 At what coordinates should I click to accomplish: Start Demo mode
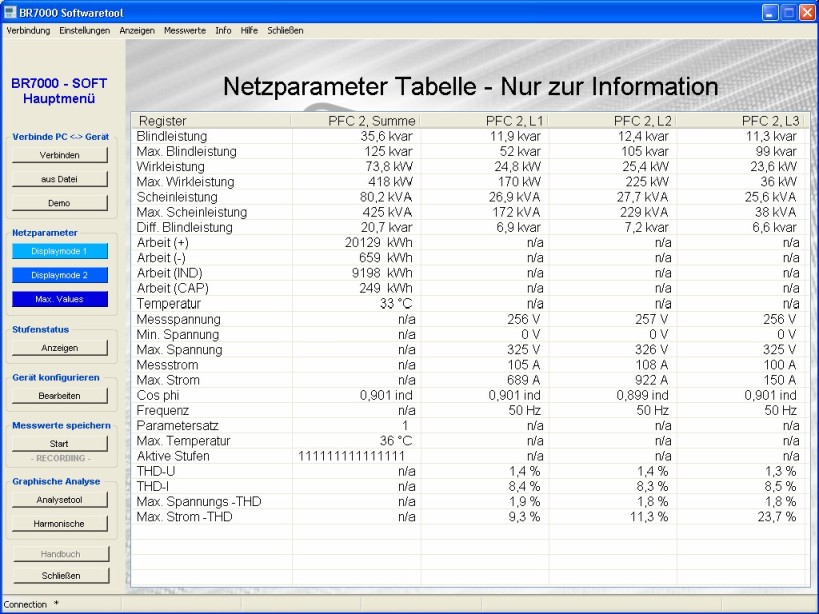coord(60,203)
